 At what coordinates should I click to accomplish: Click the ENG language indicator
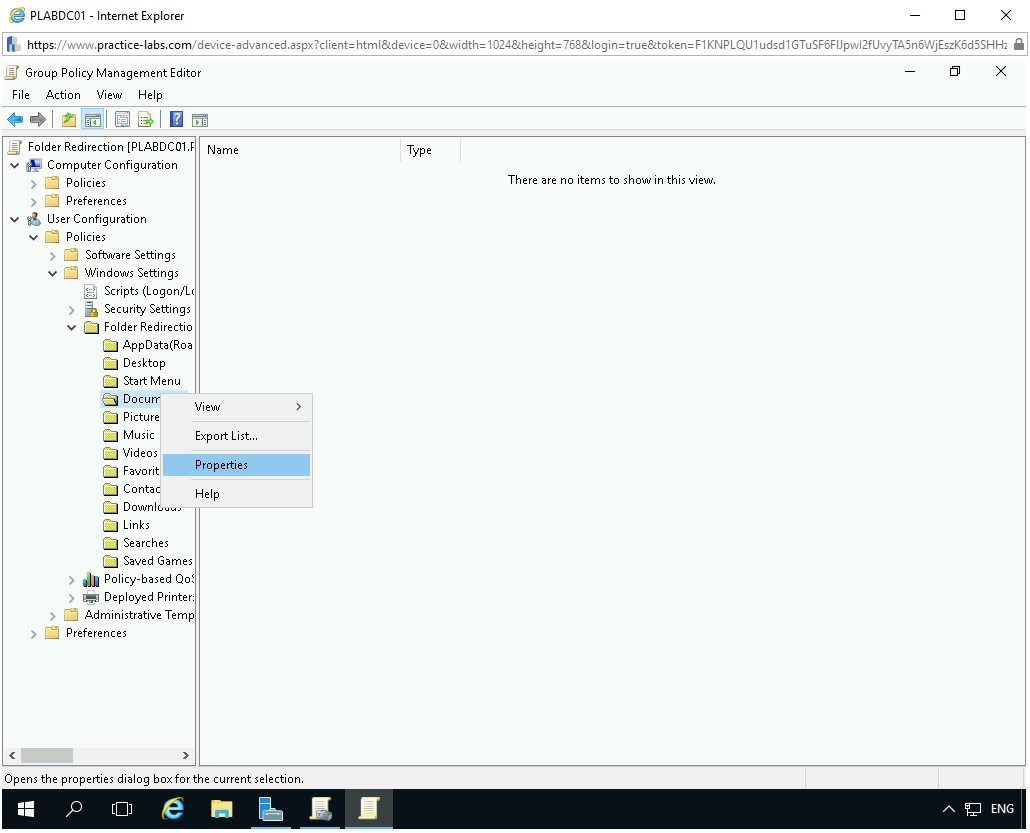click(1002, 809)
